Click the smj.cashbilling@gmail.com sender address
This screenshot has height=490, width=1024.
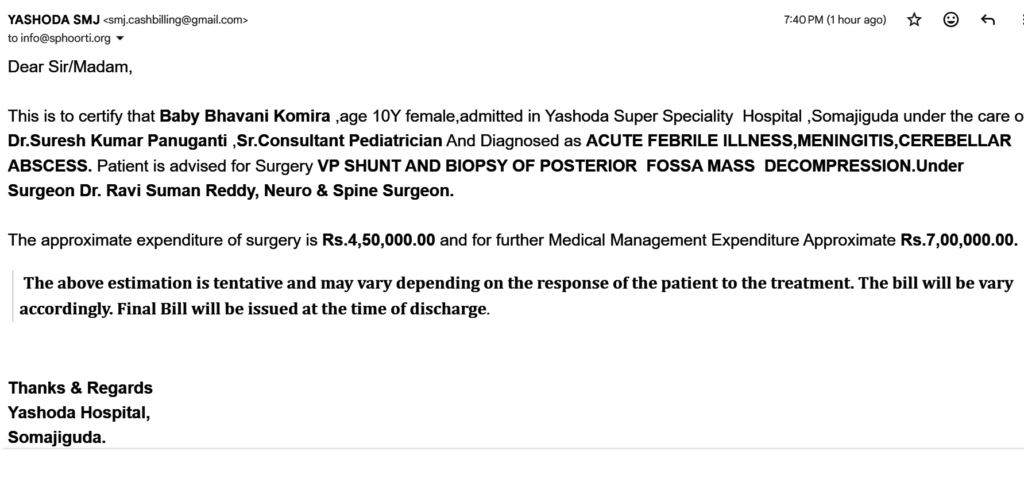[176, 20]
